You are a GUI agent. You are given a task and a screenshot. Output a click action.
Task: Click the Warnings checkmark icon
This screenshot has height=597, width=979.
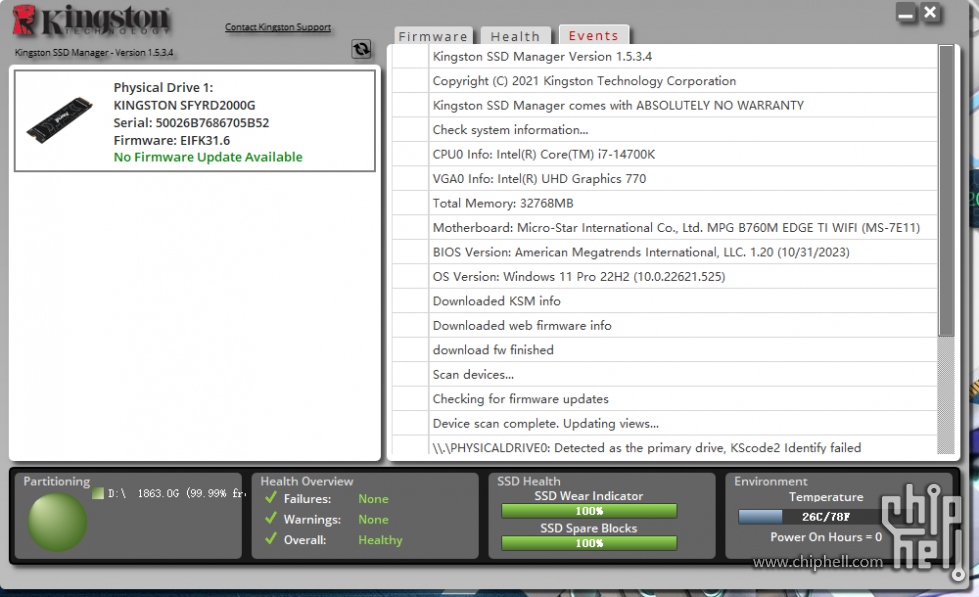(x=271, y=518)
